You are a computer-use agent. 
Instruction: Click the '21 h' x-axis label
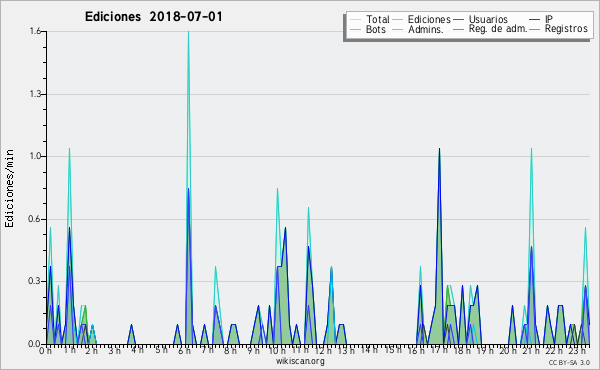pos(532,351)
